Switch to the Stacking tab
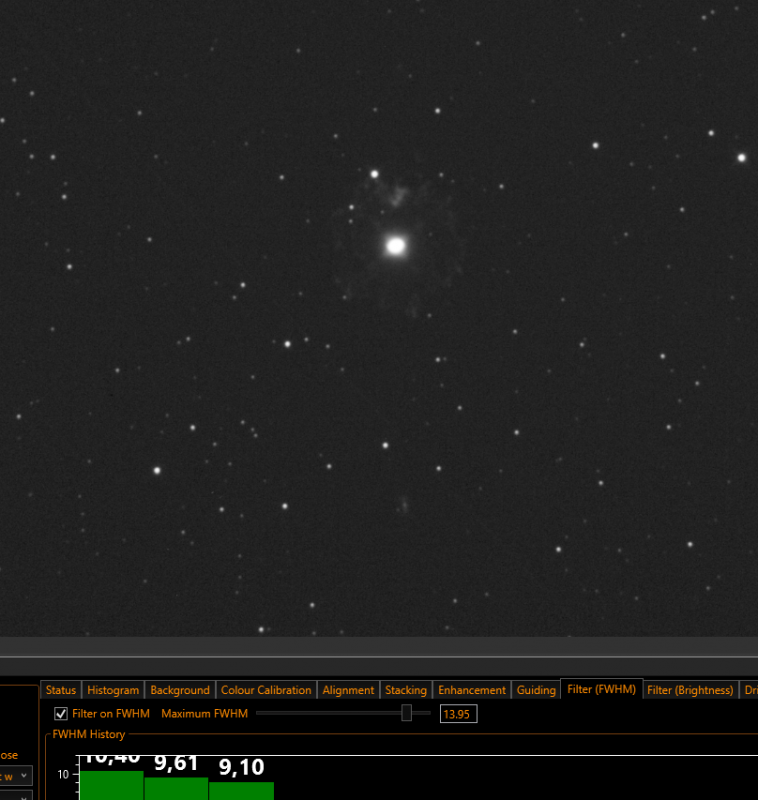758x800 pixels. coord(406,690)
